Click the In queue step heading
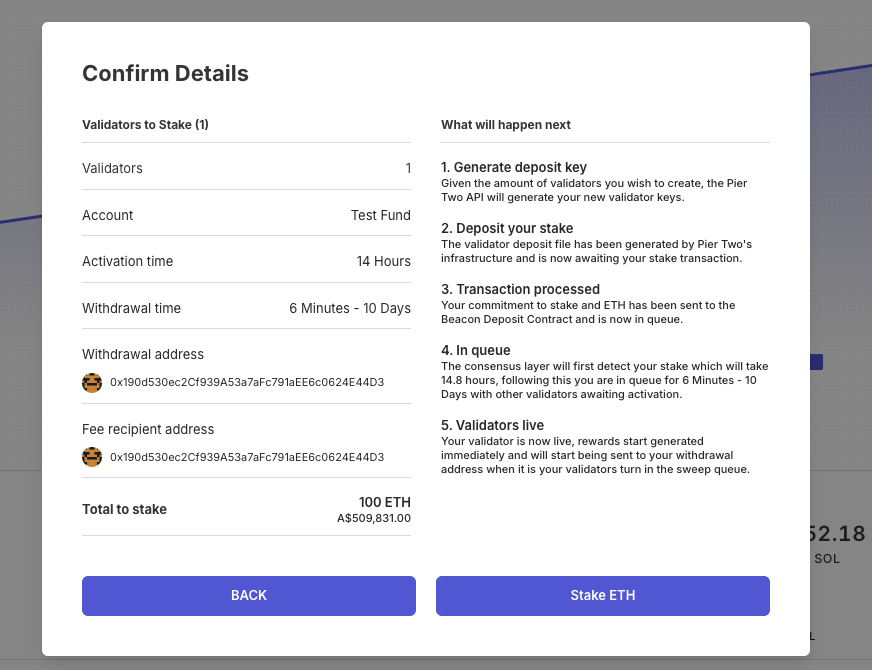This screenshot has height=670, width=872. (476, 350)
